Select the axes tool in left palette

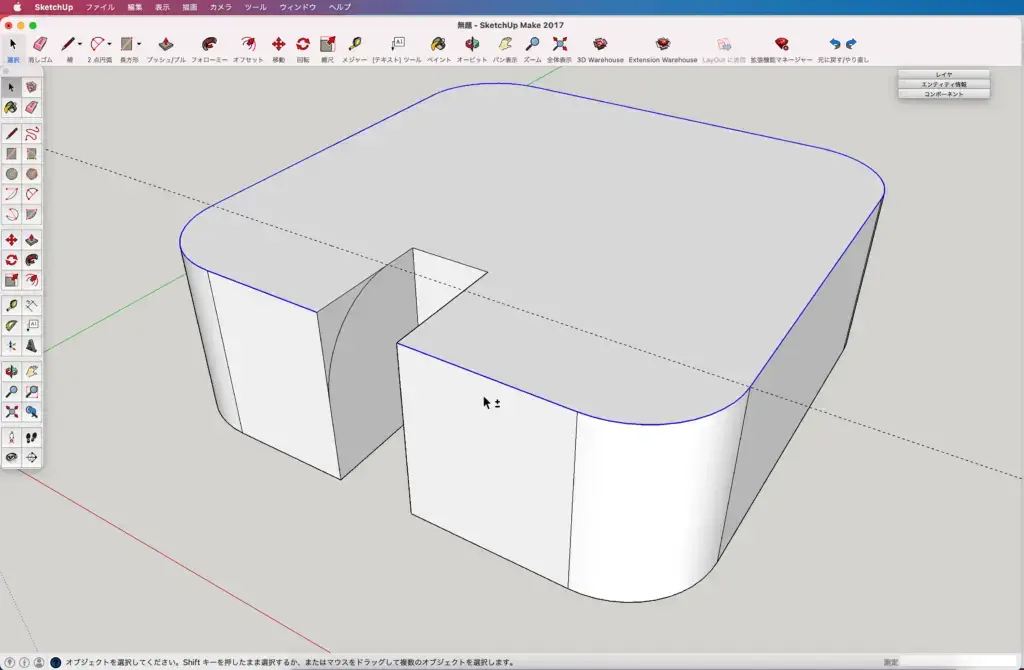[x=12, y=346]
